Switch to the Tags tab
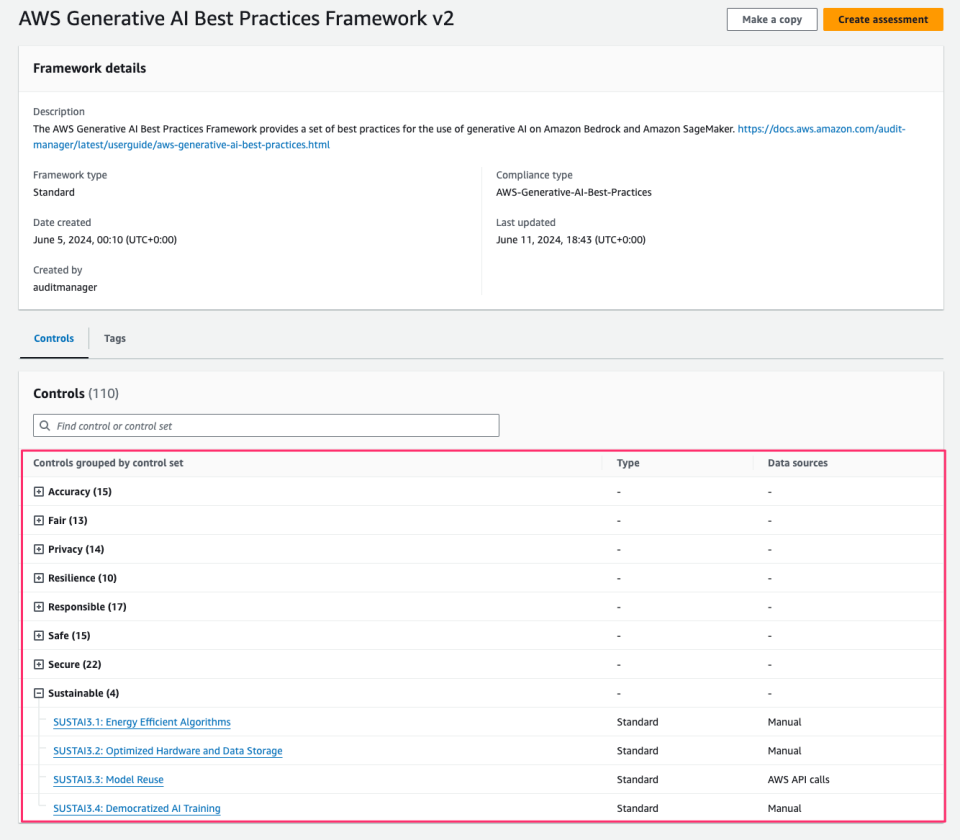 click(x=114, y=338)
